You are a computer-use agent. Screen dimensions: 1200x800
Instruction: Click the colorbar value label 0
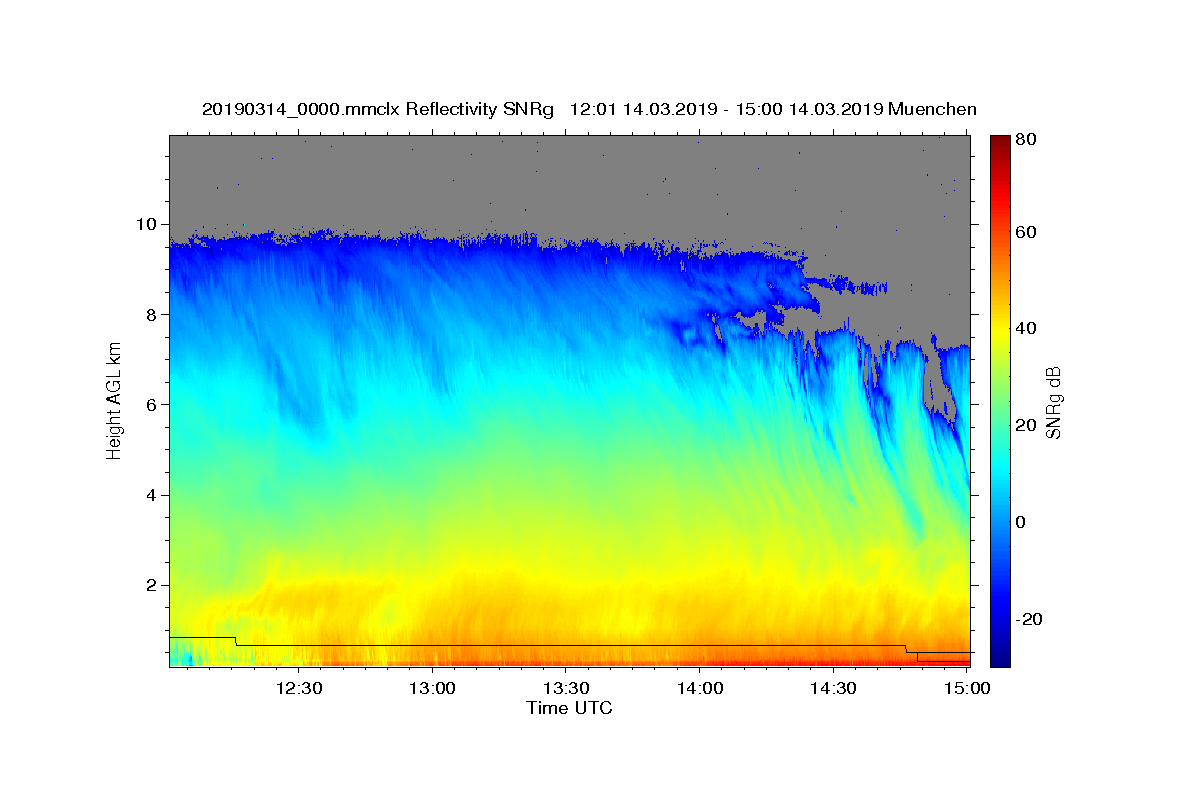(1022, 522)
